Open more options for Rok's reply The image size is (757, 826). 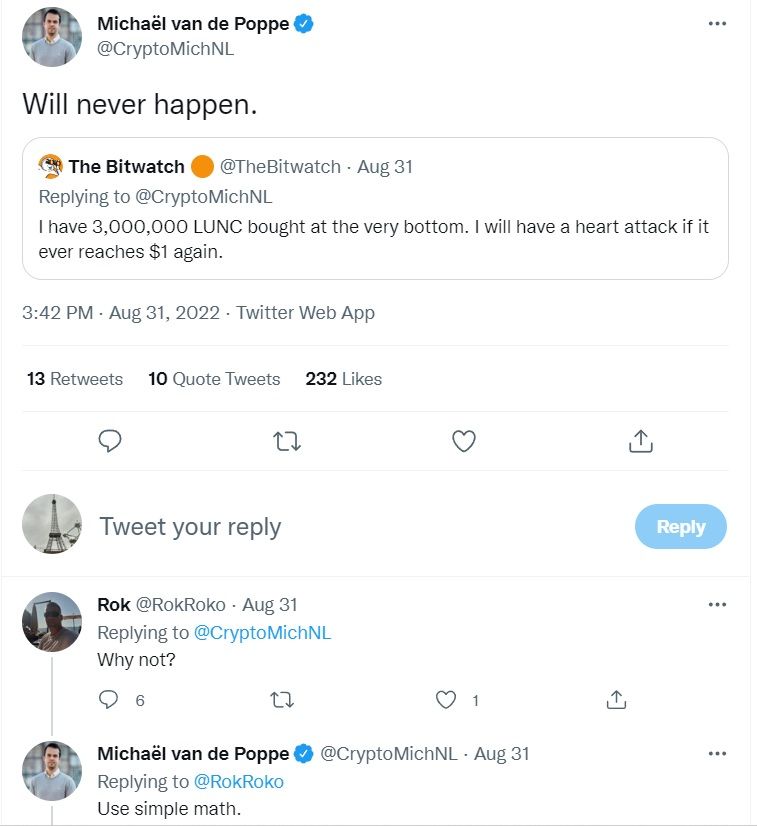coord(717,605)
